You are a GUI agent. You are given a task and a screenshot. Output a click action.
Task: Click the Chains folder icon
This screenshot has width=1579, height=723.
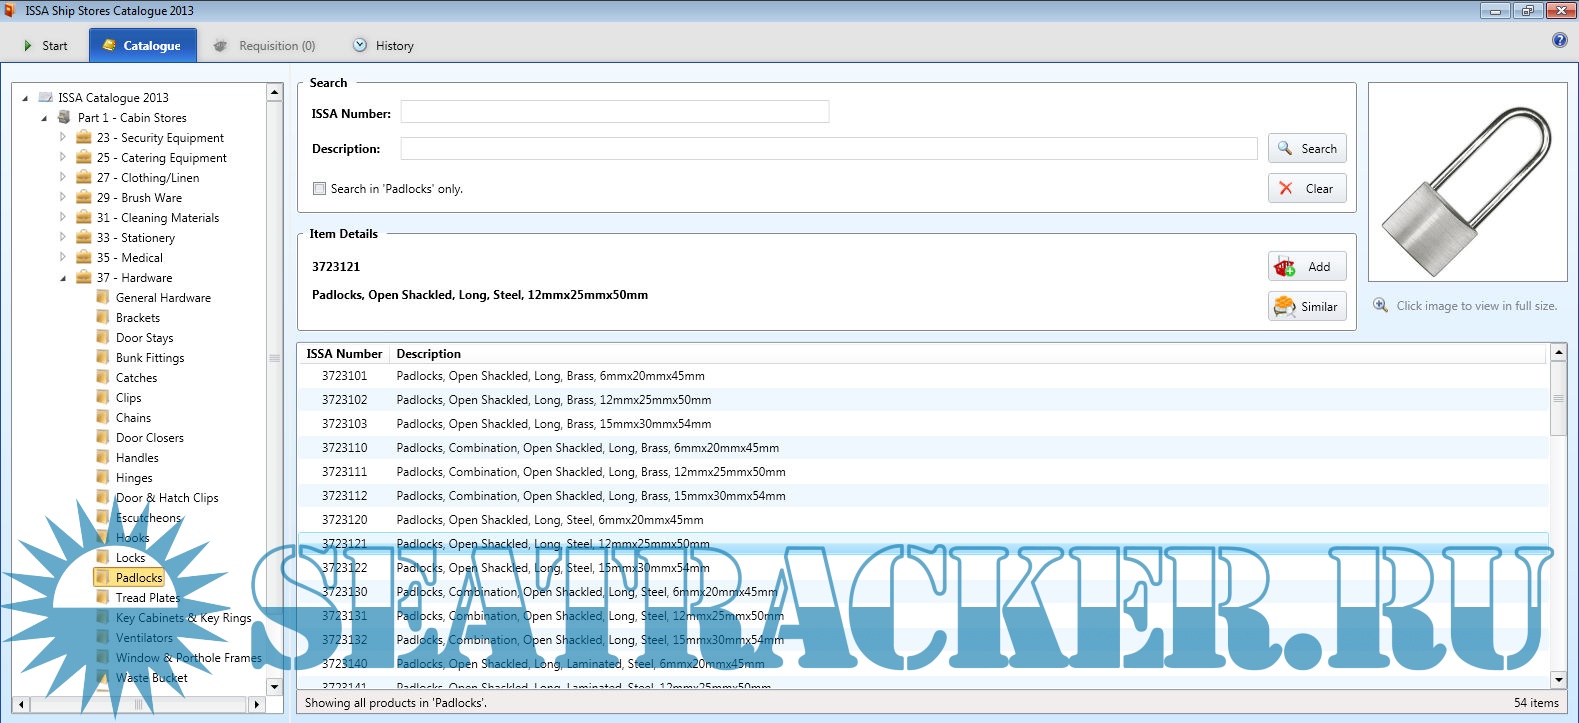click(102, 417)
